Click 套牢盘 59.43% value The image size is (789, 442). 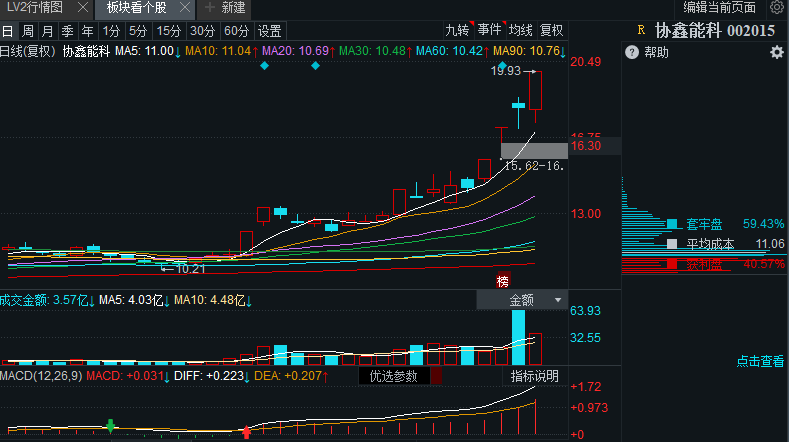point(763,224)
